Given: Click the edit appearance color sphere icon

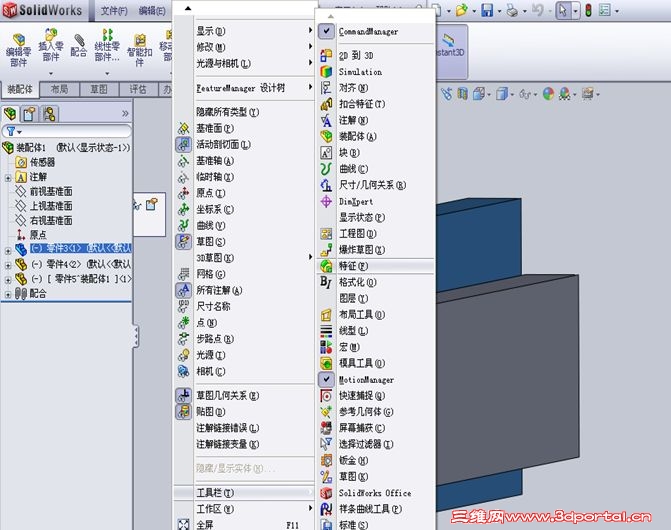Looking at the screenshot, I should [548, 94].
